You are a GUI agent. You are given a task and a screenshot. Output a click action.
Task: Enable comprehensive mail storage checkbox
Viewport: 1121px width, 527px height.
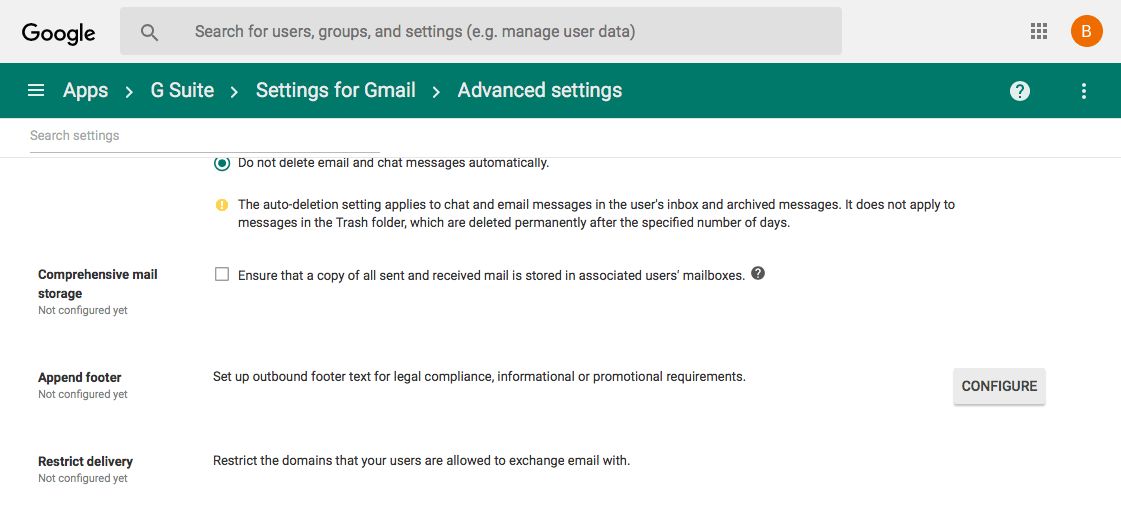(222, 274)
